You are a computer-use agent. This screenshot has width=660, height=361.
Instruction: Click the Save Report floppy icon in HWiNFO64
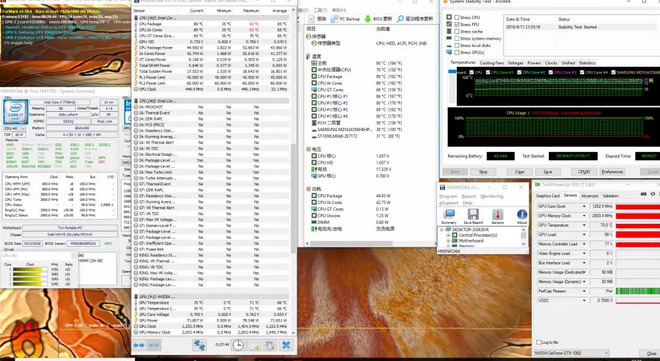[x=473, y=215]
